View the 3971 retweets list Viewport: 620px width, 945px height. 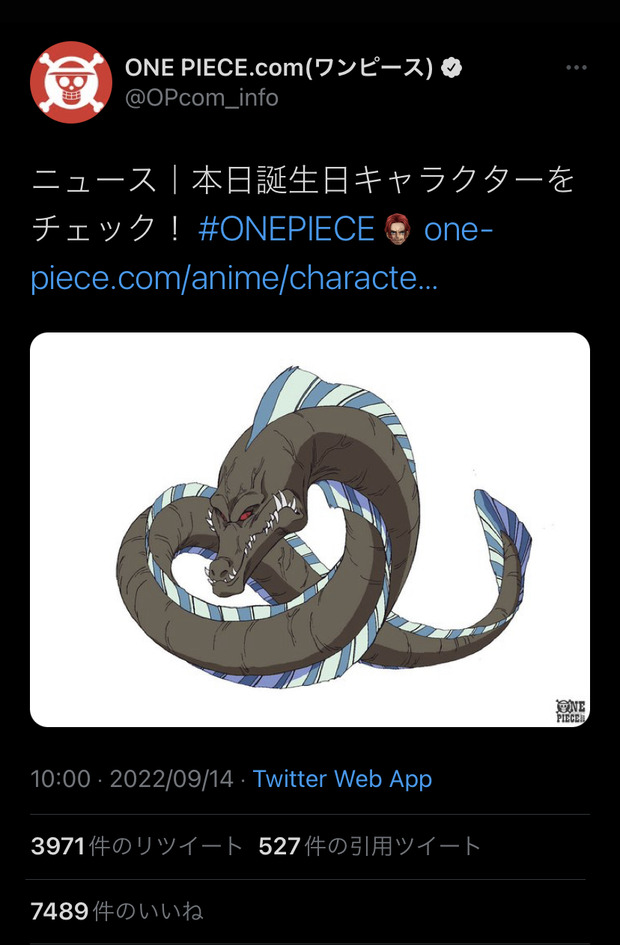pyautogui.click(x=136, y=846)
